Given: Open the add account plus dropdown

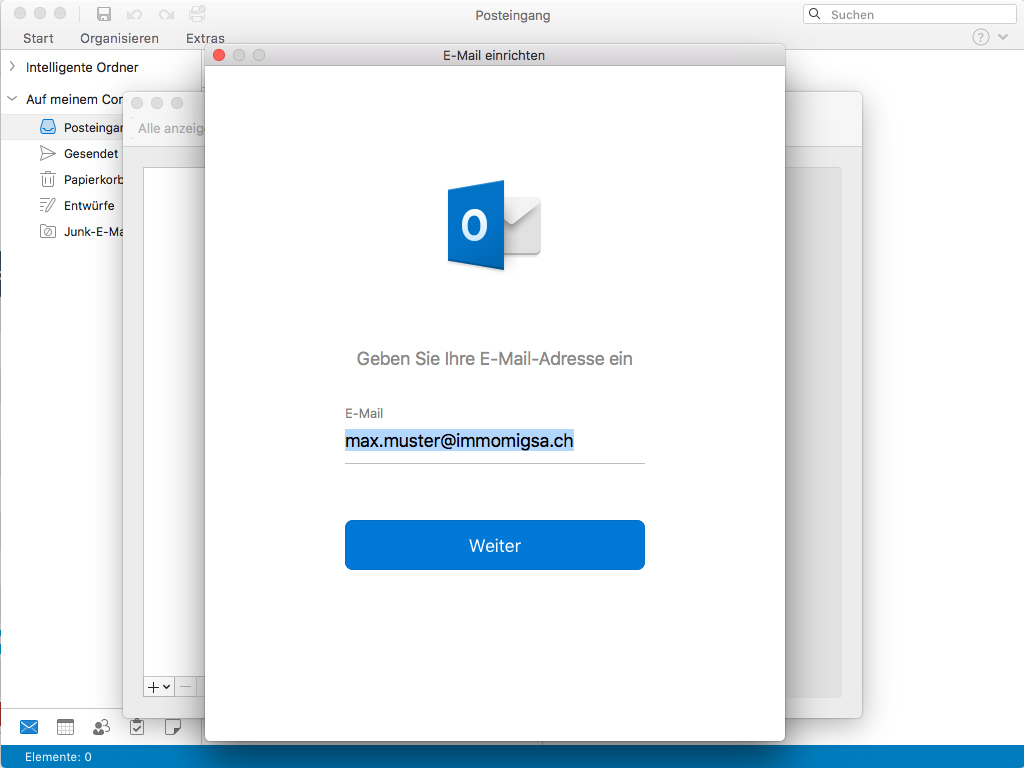Looking at the screenshot, I should pos(159,687).
